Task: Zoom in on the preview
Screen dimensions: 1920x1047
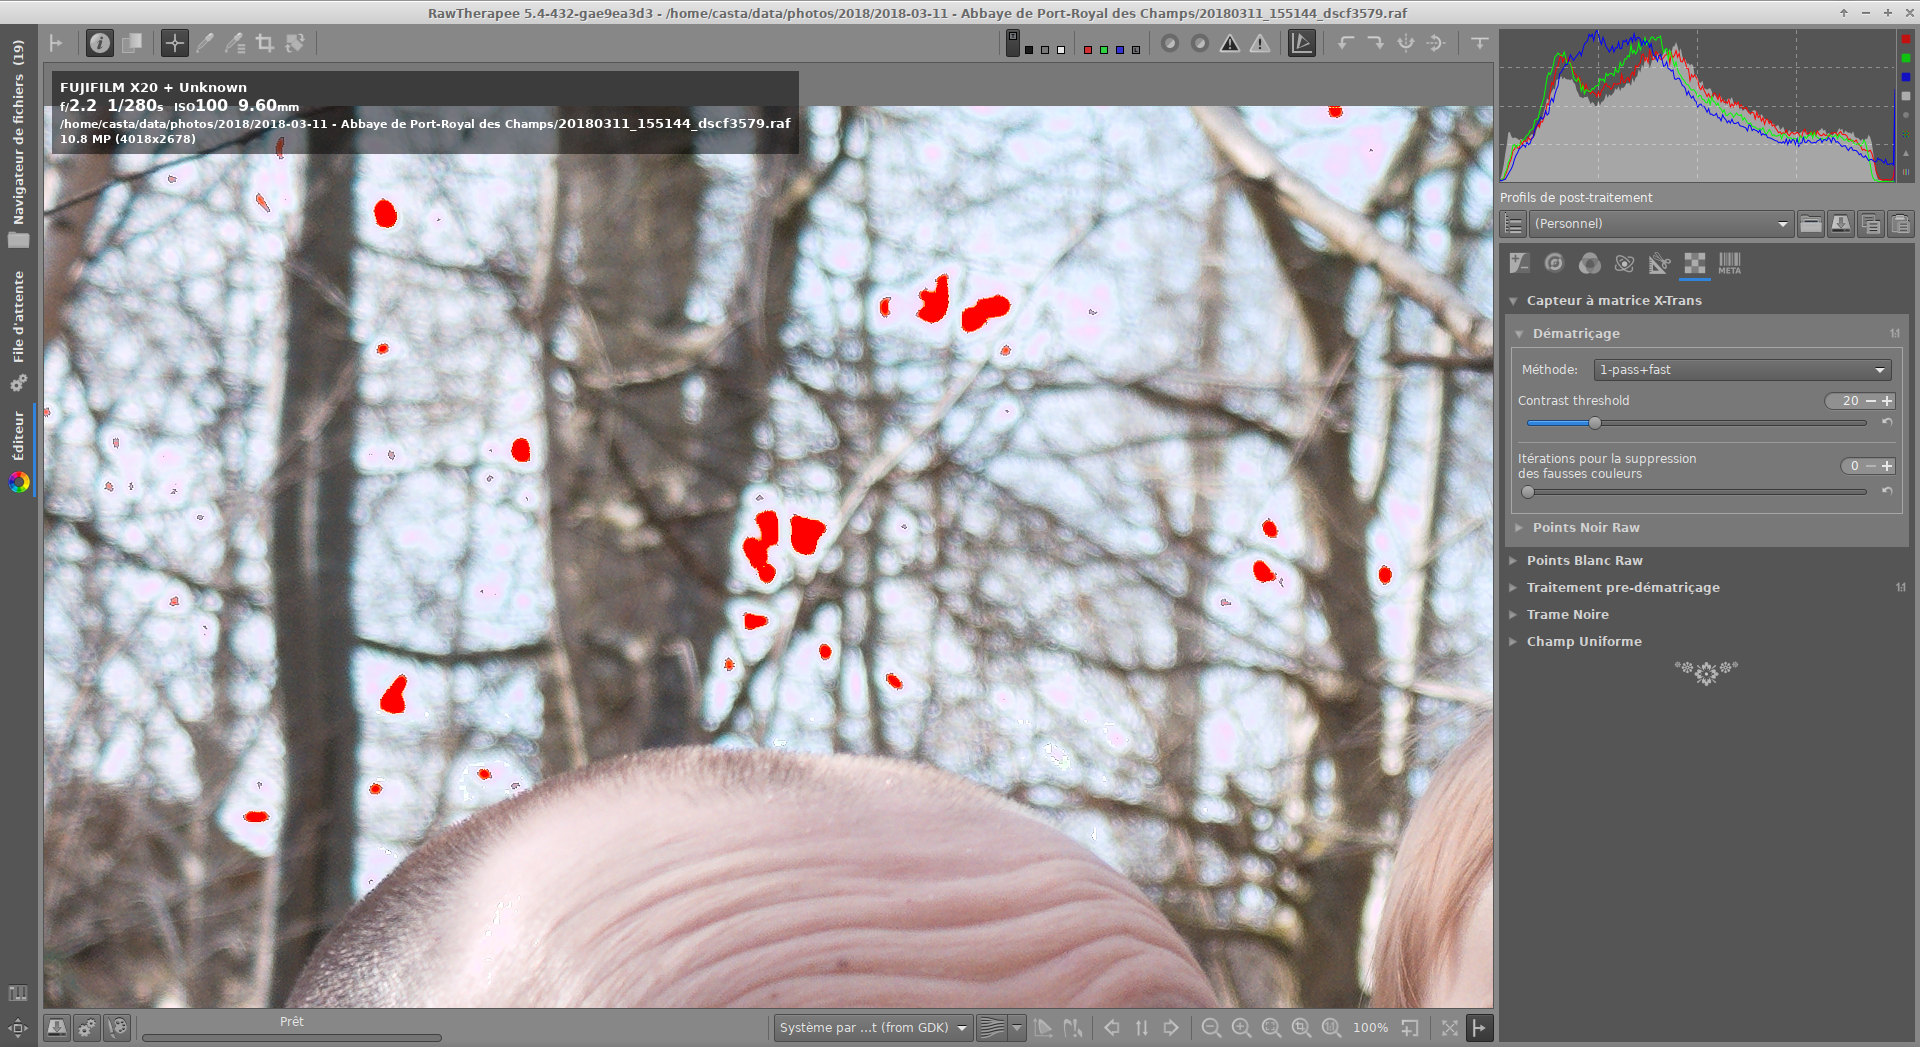Action: [x=1241, y=1028]
